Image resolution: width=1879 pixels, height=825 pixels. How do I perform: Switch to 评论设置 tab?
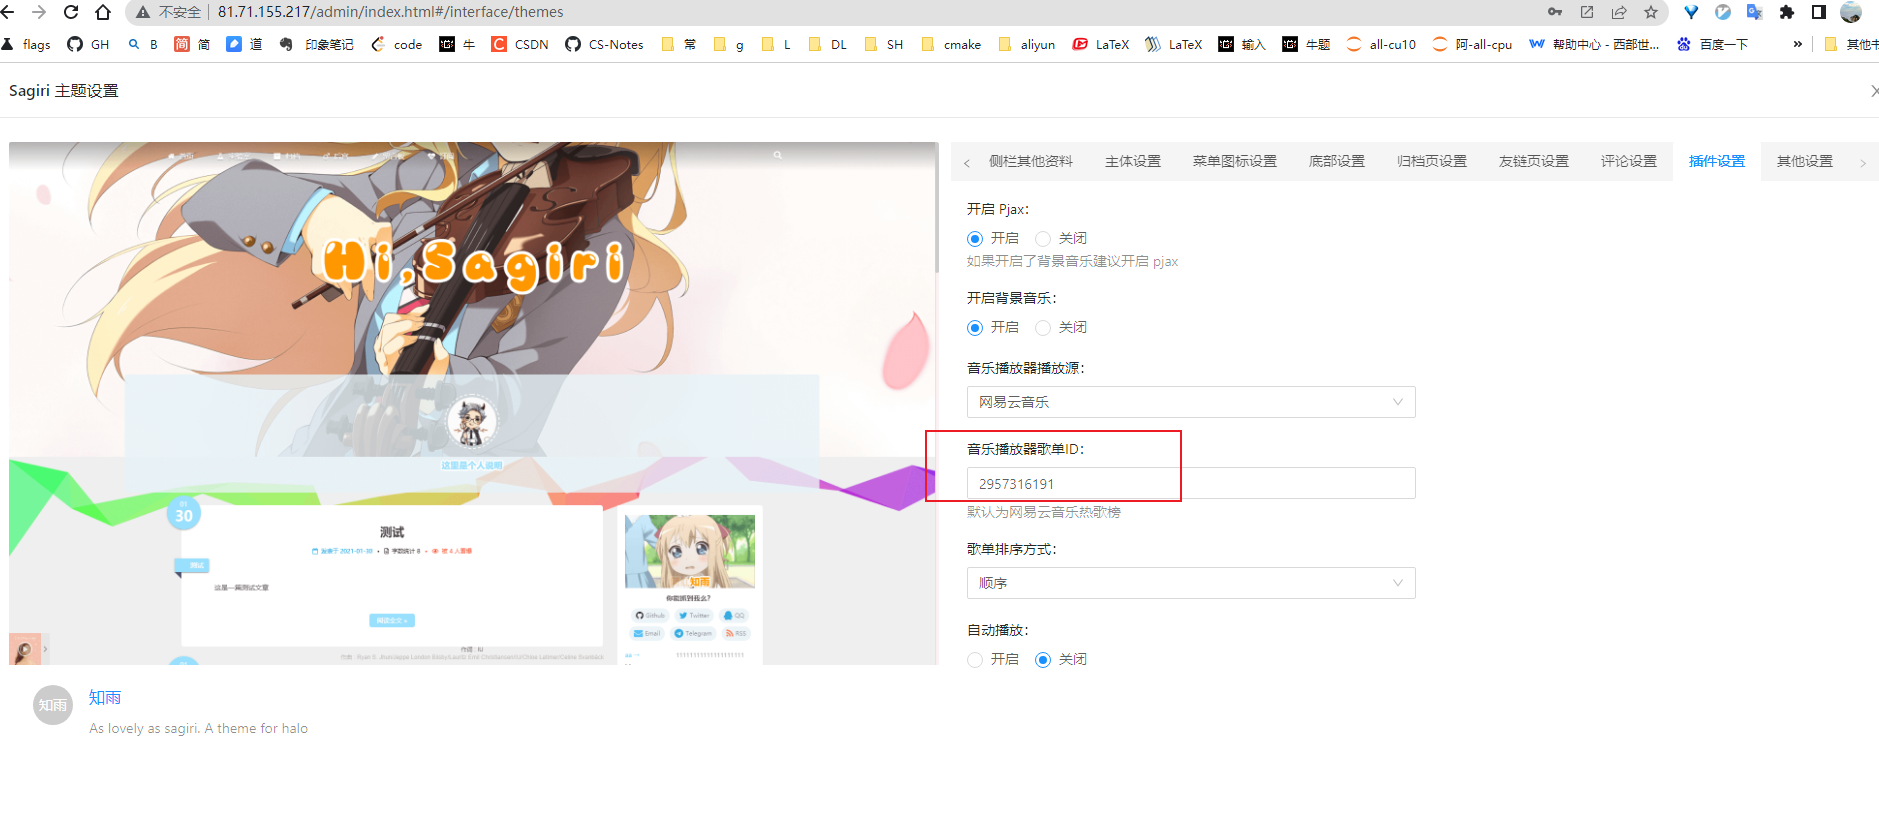click(x=1629, y=161)
